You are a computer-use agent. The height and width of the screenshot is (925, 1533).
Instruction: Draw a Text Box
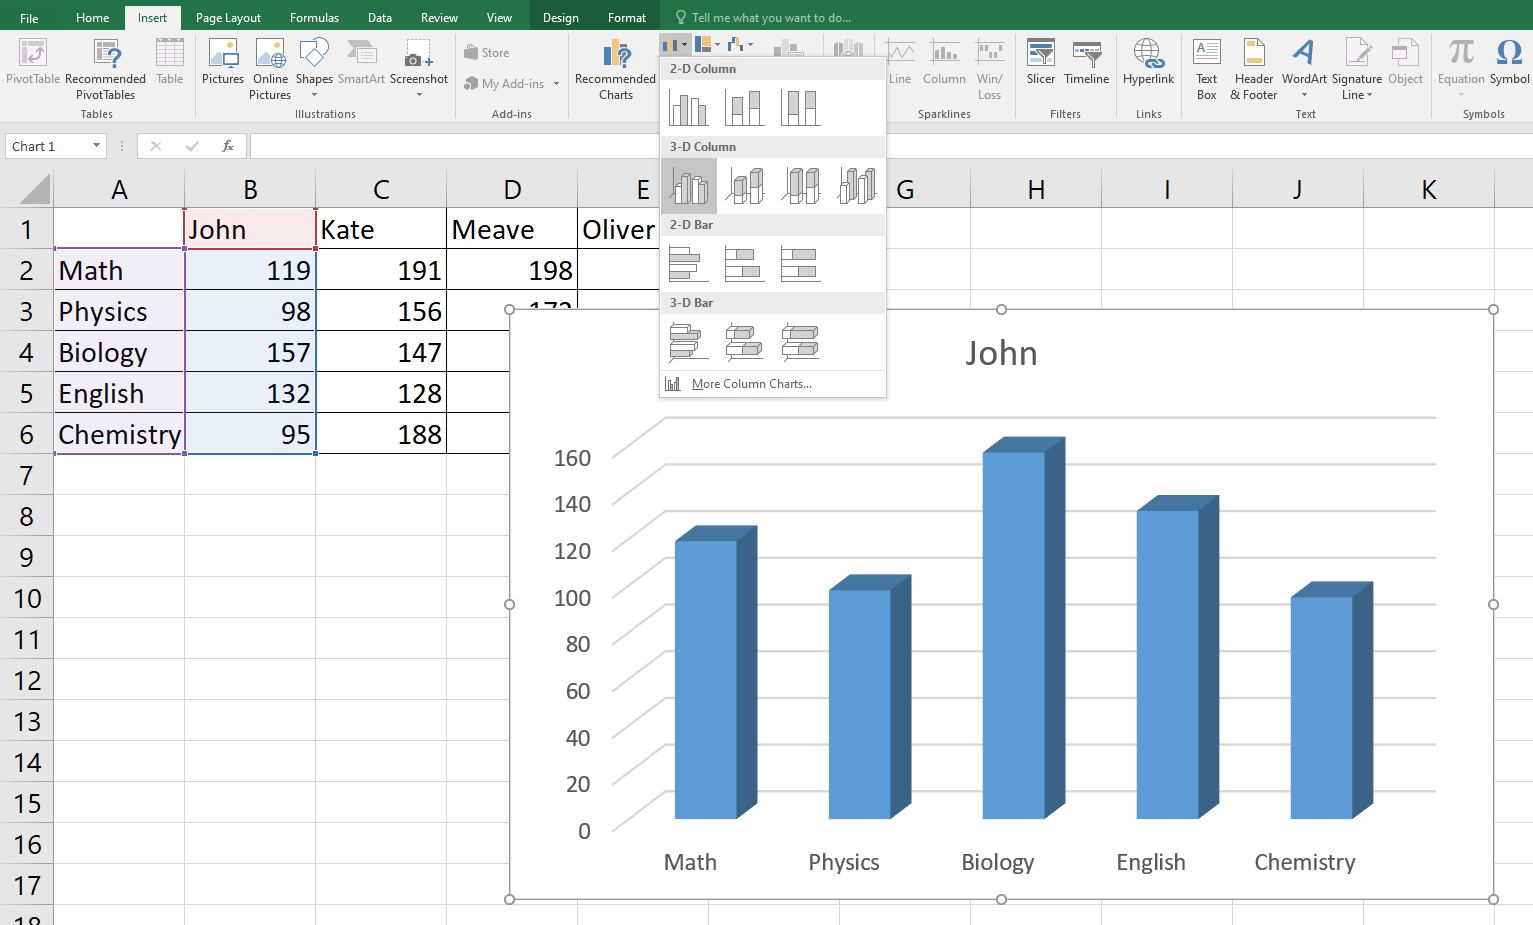pyautogui.click(x=1206, y=70)
